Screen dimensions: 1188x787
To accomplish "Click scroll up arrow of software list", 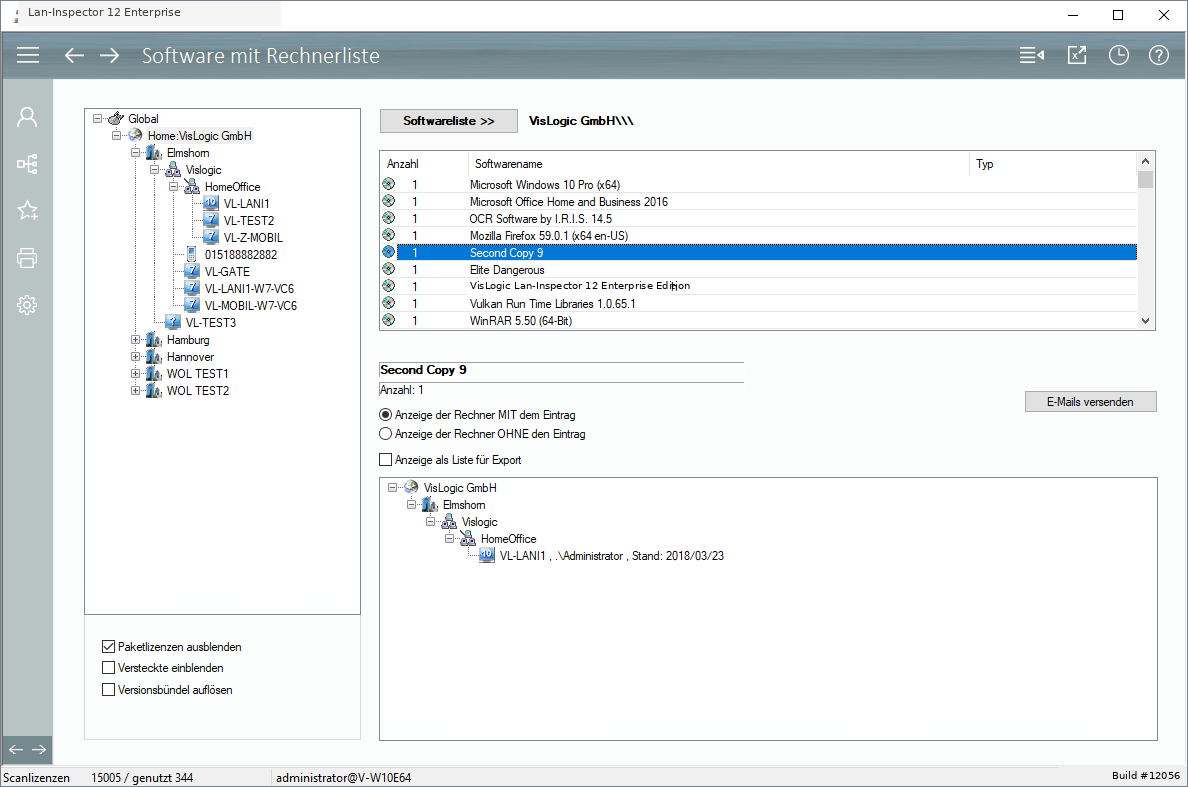I will tap(1146, 161).
